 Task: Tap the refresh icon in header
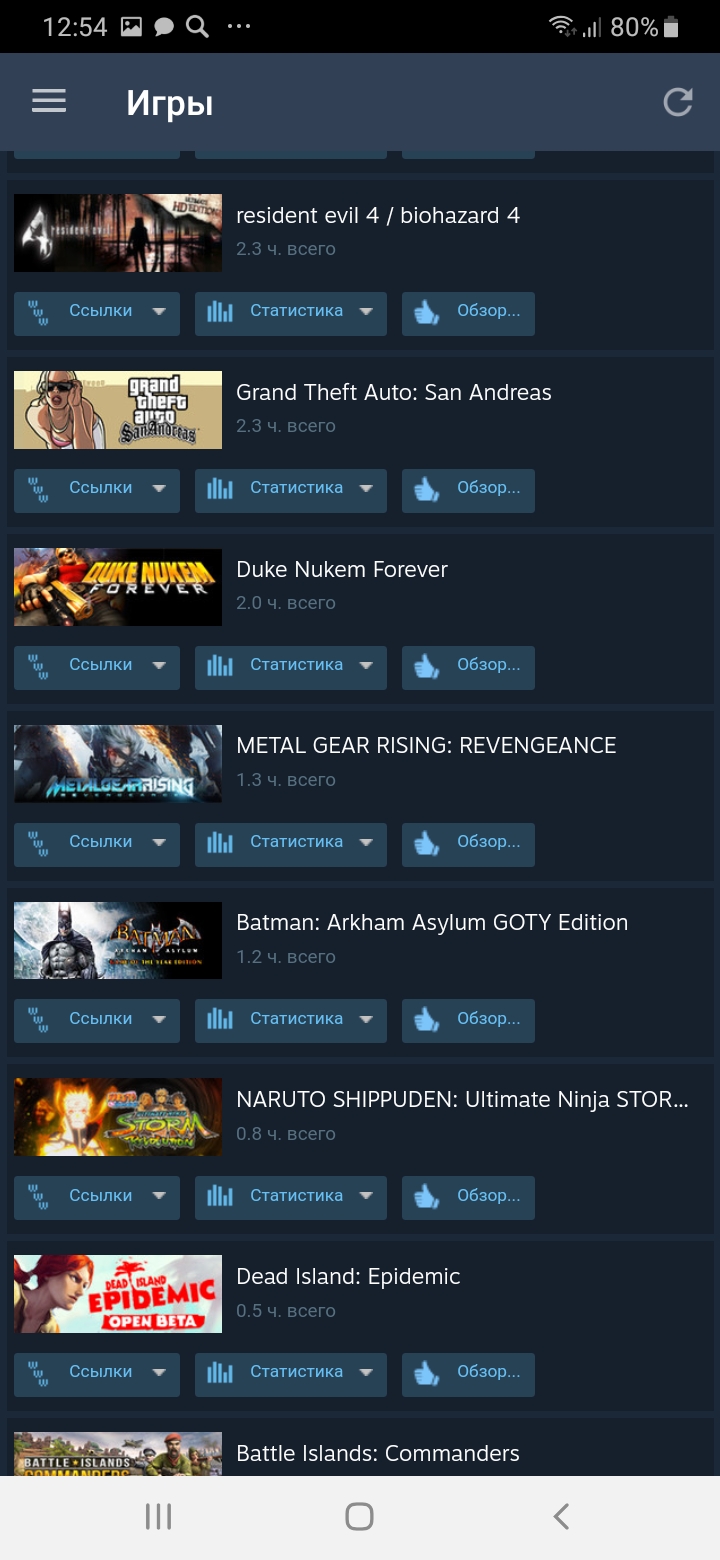tap(678, 102)
